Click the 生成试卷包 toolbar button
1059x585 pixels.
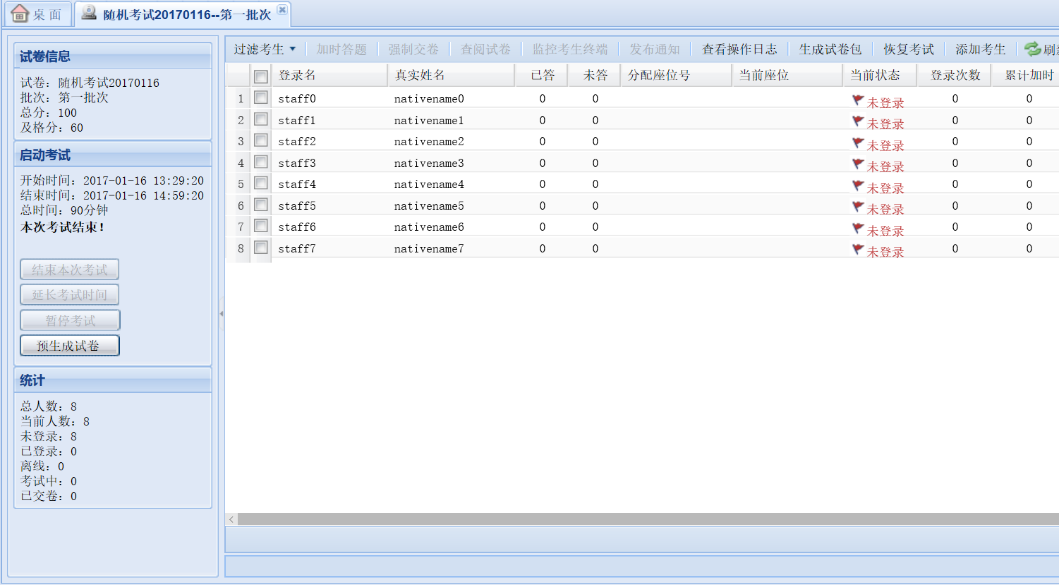coord(830,49)
